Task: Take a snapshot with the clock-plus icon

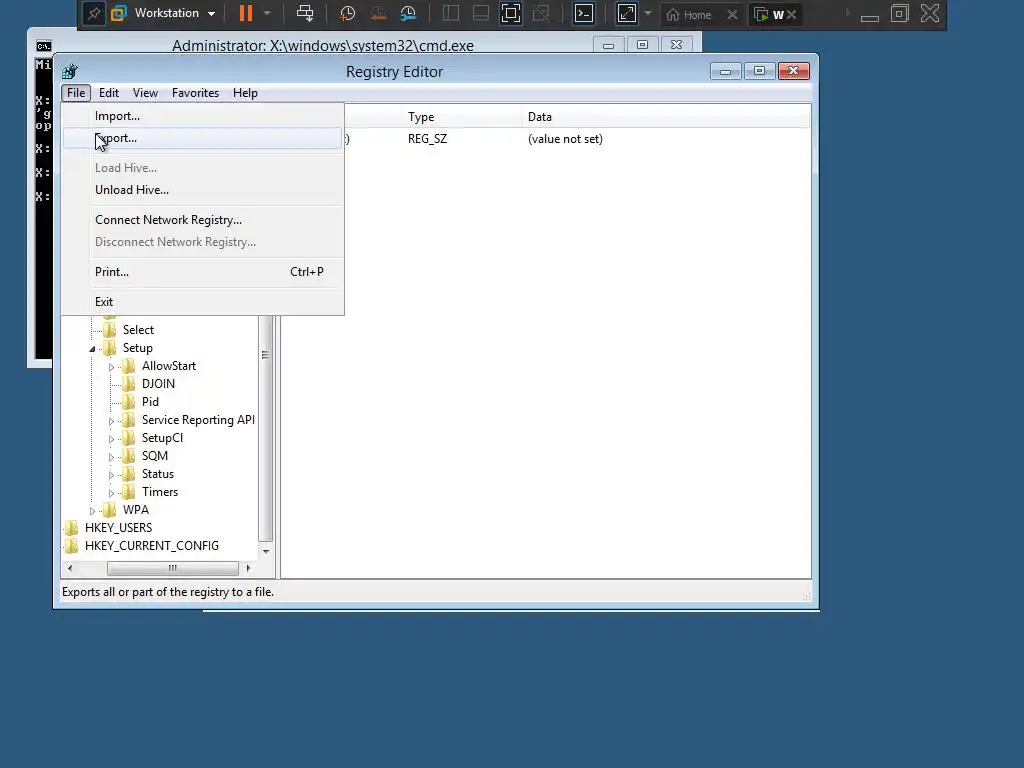Action: coord(347,14)
